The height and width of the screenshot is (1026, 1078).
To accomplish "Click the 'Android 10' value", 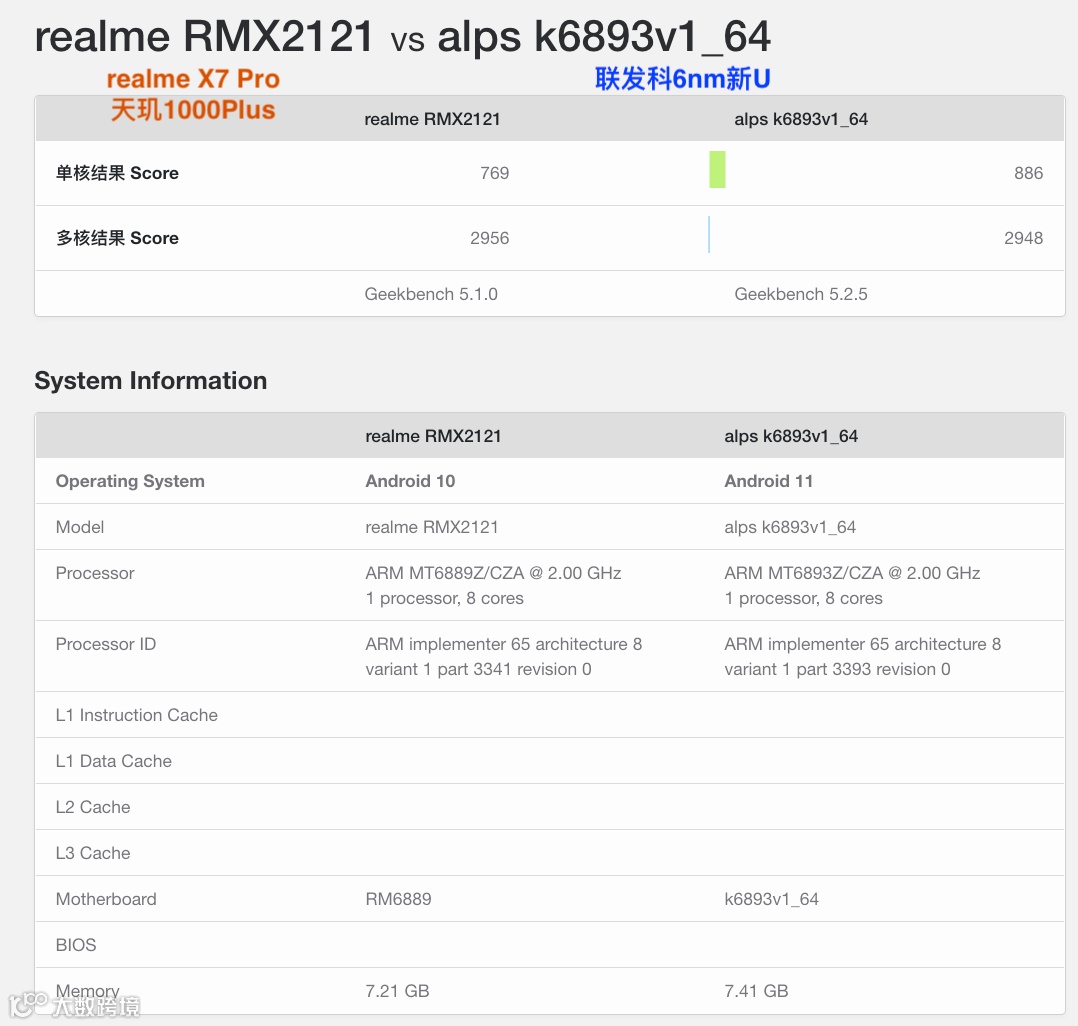I will click(x=410, y=481).
